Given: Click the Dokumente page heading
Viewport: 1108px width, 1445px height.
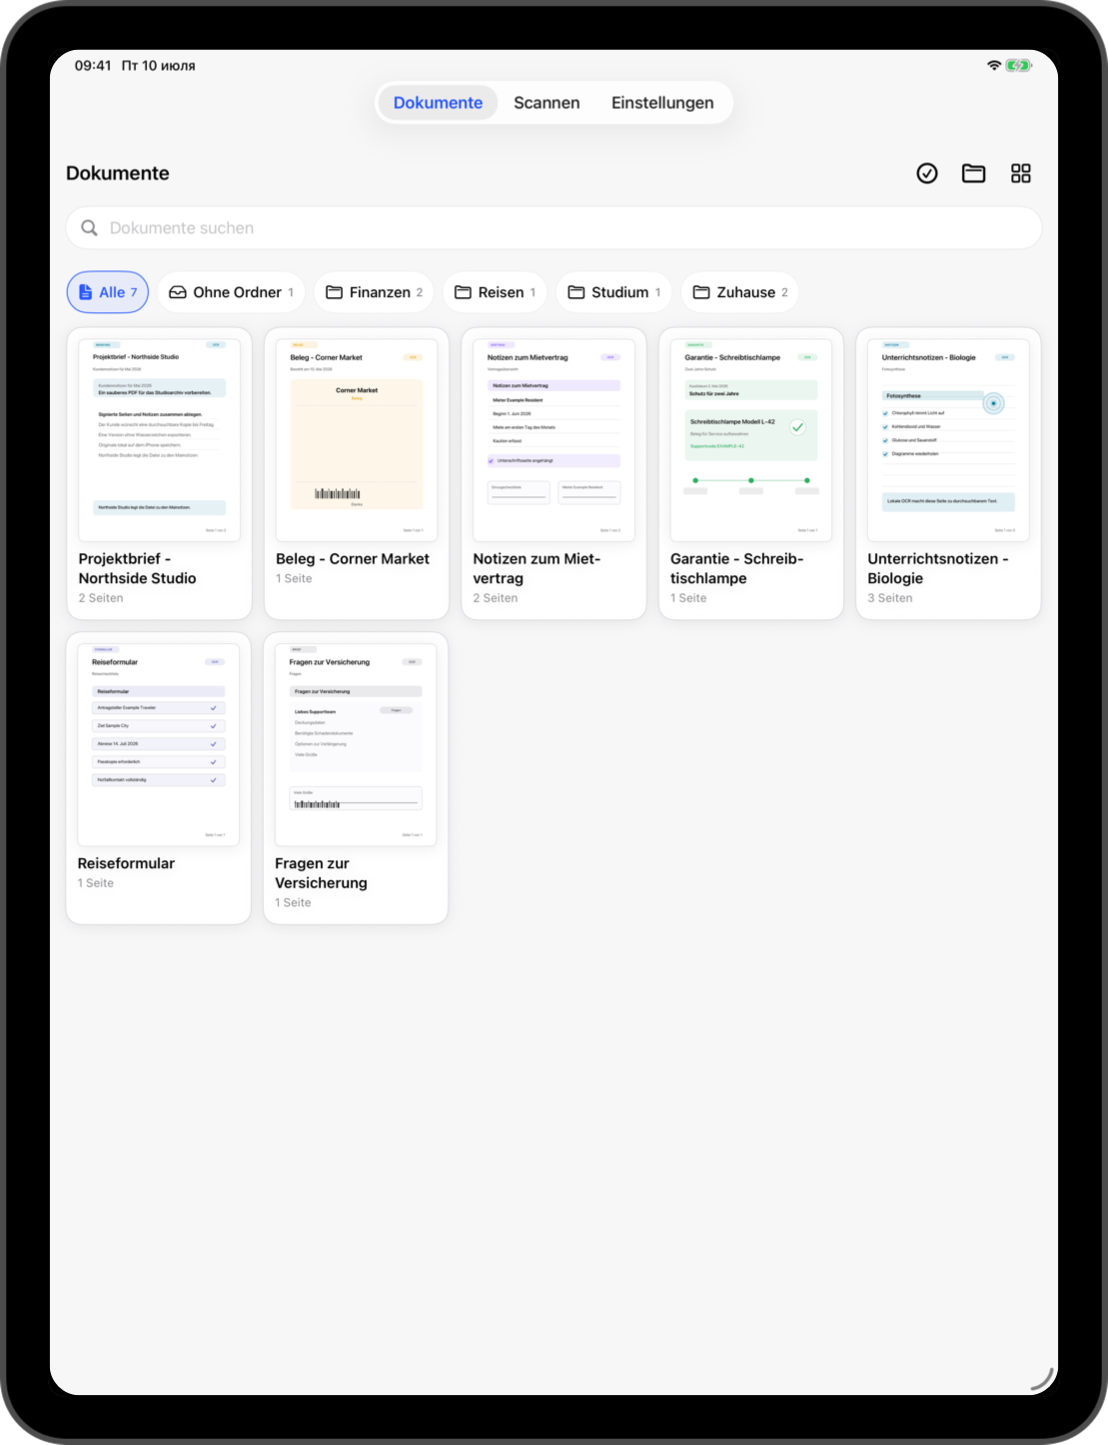Looking at the screenshot, I should coord(118,173).
